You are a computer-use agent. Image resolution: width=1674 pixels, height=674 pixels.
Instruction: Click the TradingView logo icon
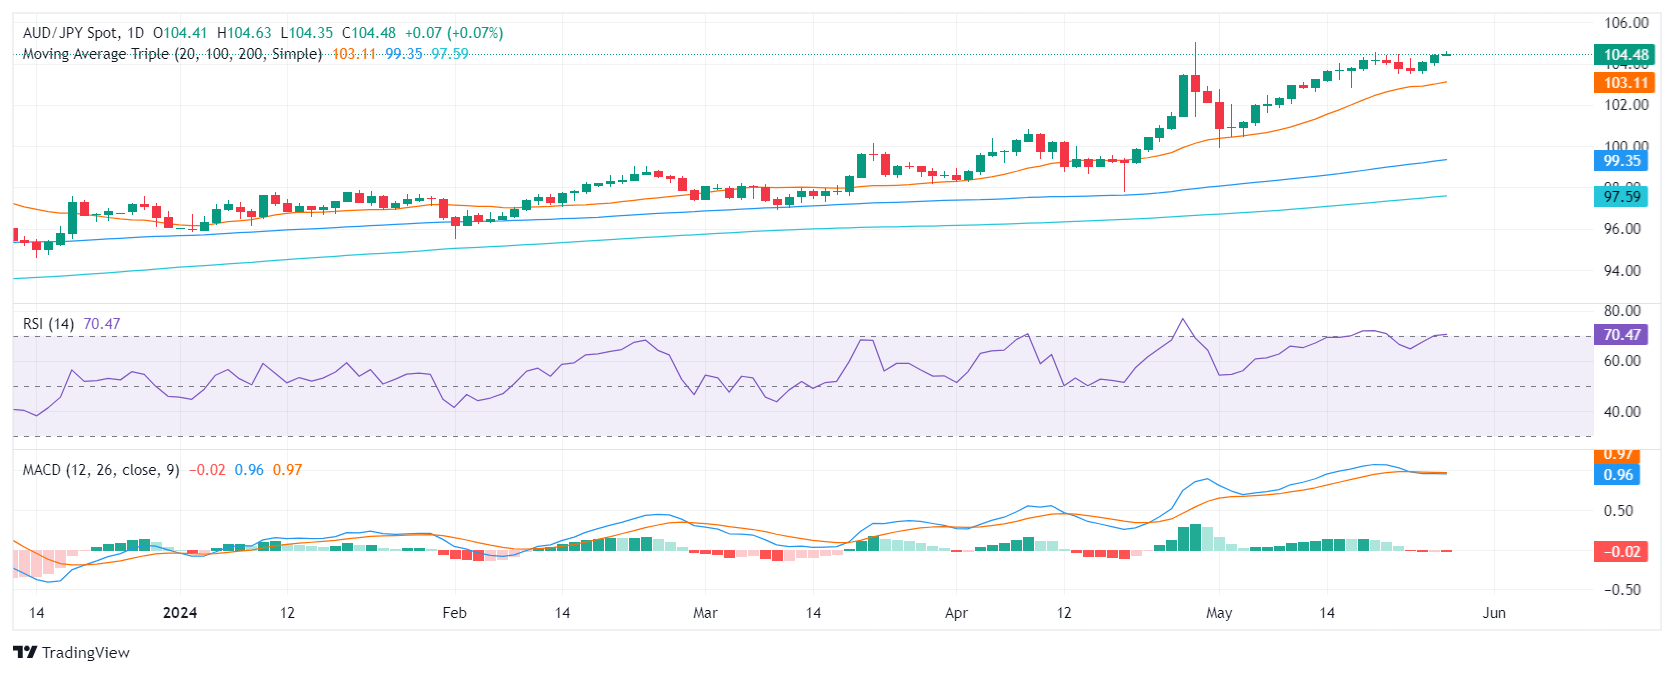tap(24, 652)
